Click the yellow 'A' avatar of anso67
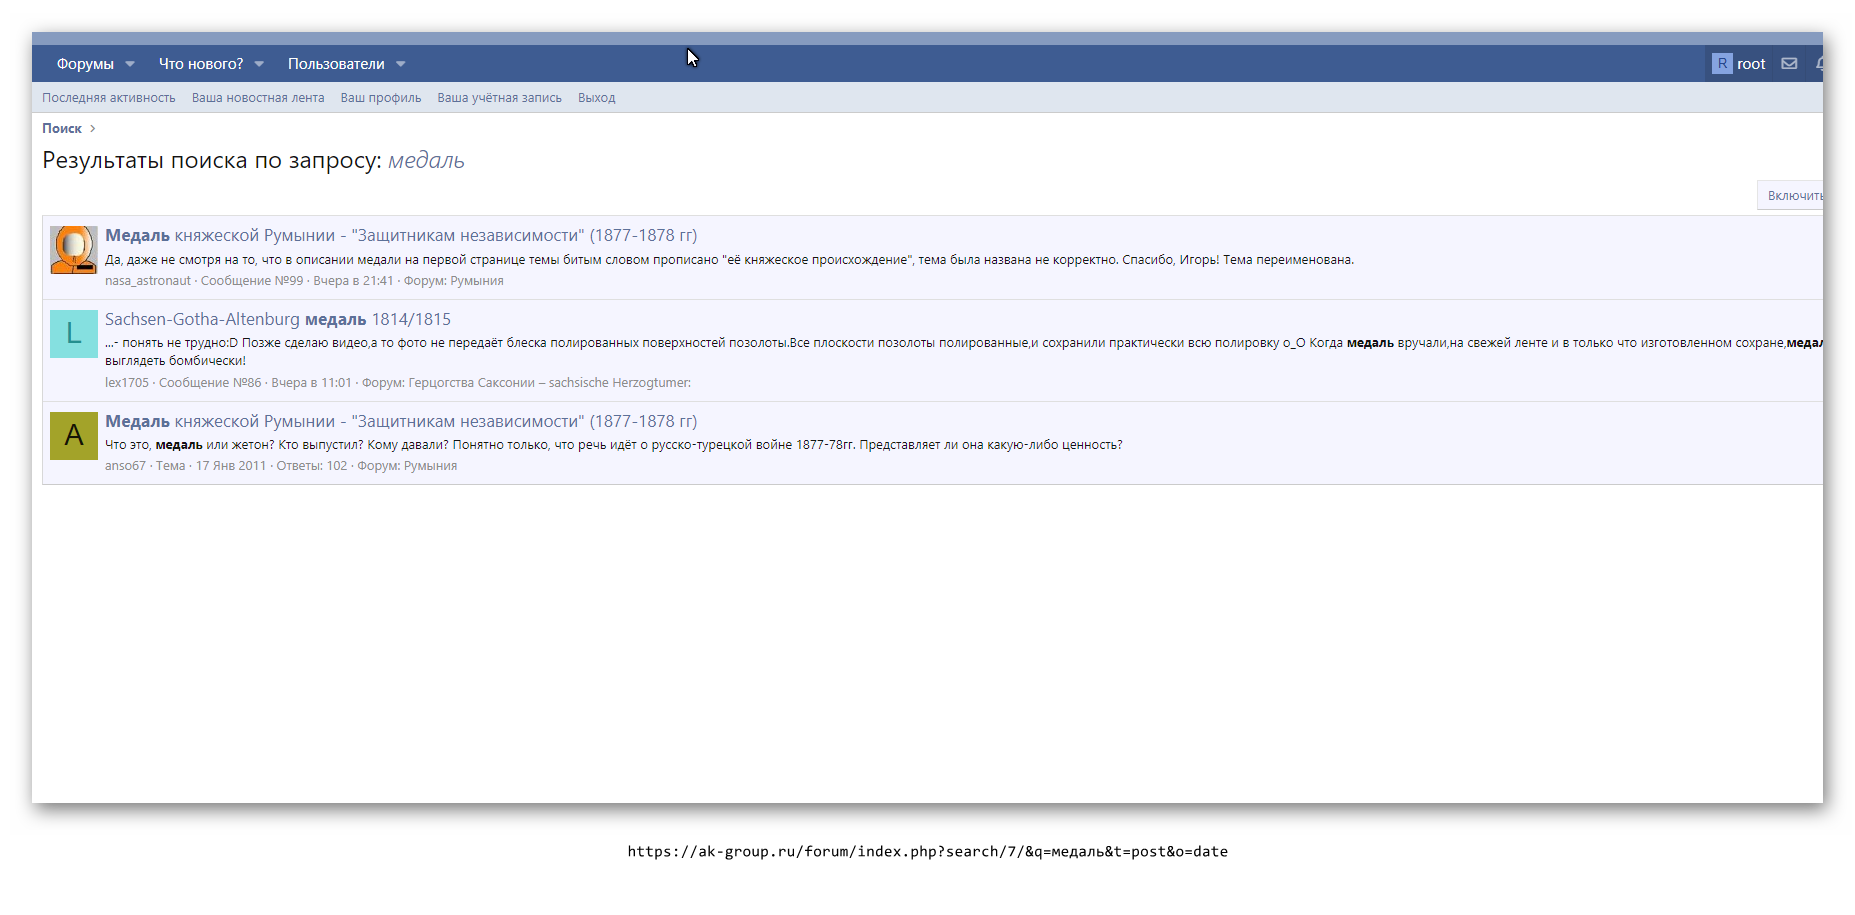This screenshot has width=1855, height=915. click(73, 436)
